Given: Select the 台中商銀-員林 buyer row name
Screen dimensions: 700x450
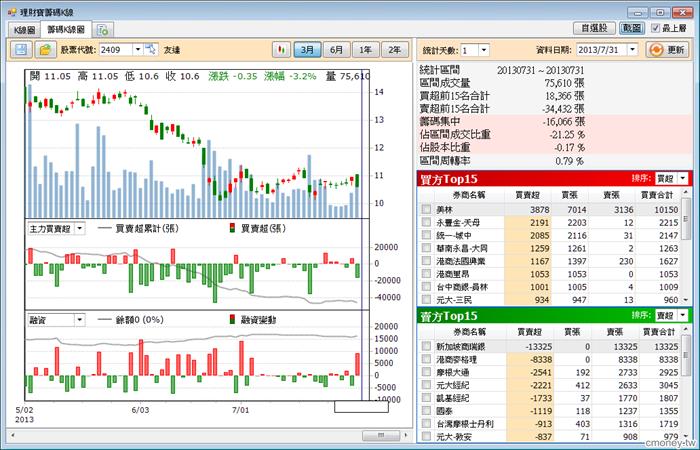Looking at the screenshot, I should tap(462, 287).
